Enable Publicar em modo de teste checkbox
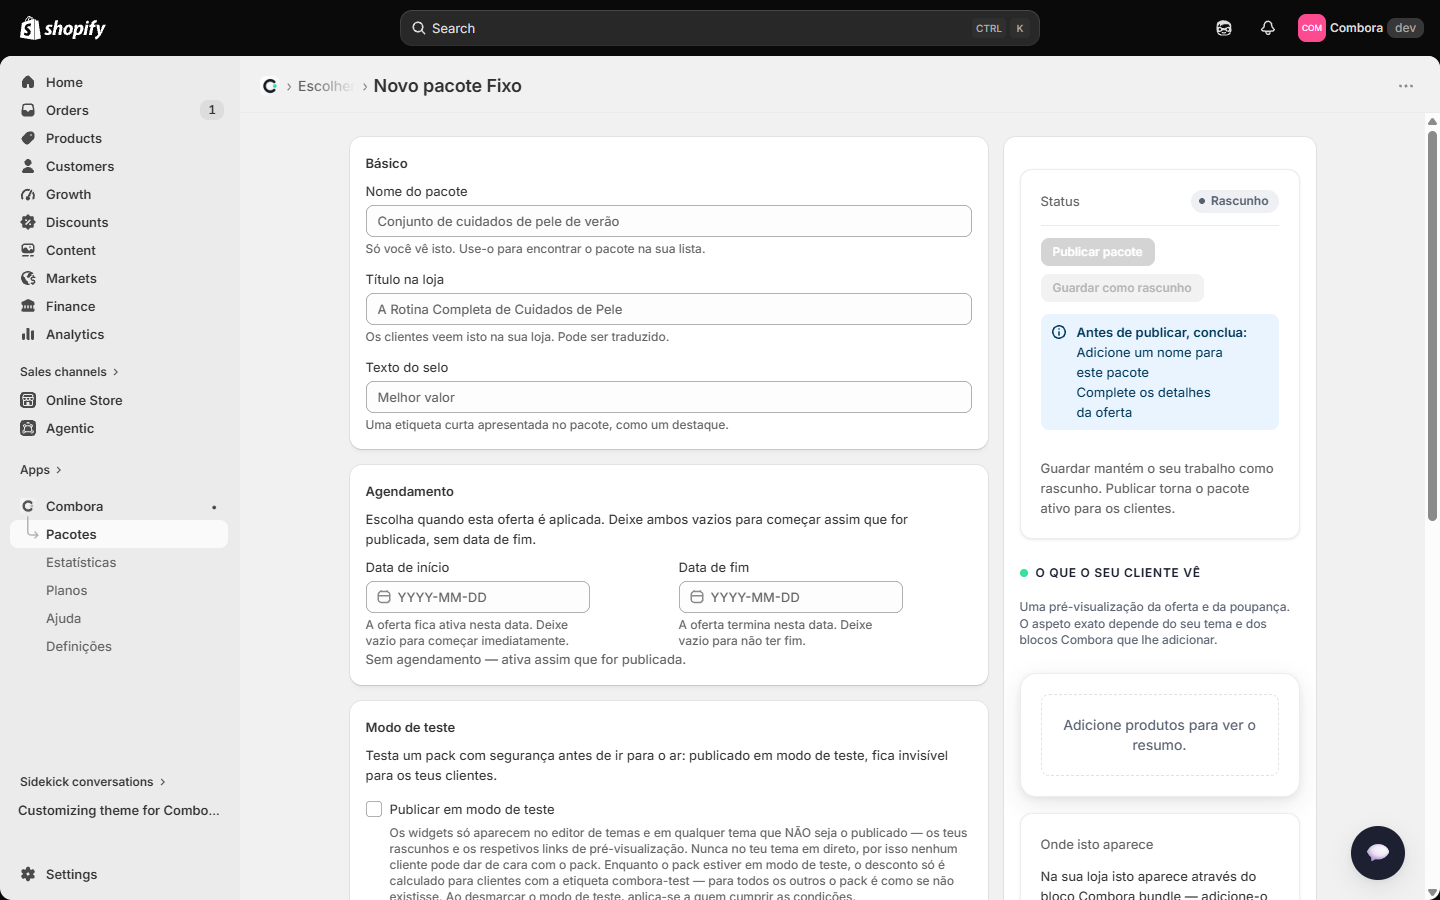The image size is (1440, 900). click(374, 809)
